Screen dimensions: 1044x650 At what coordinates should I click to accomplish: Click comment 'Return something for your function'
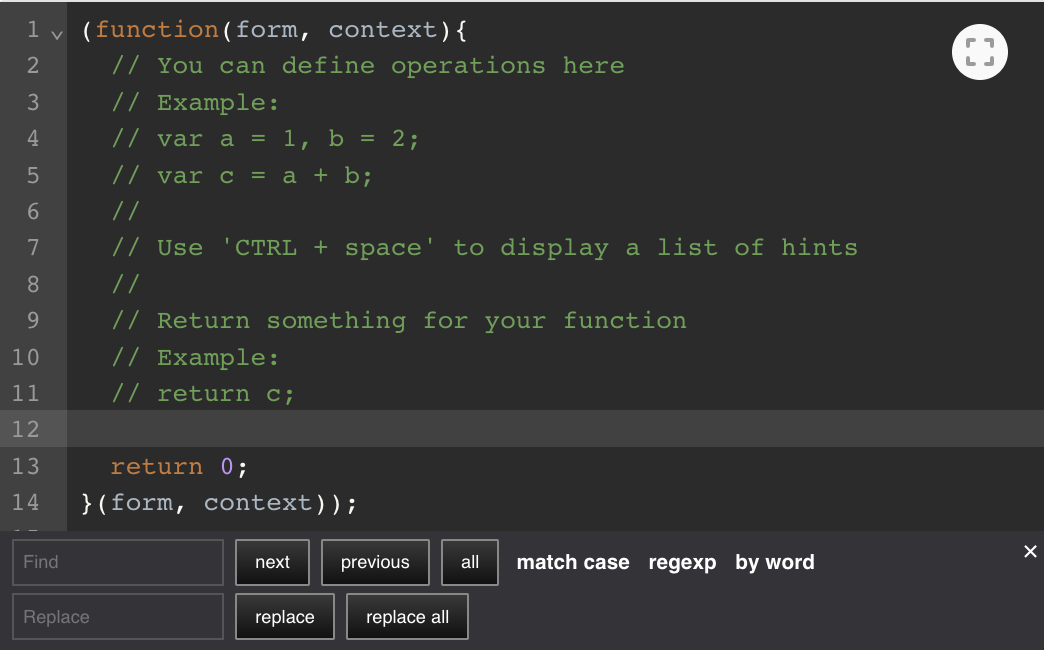coord(399,321)
